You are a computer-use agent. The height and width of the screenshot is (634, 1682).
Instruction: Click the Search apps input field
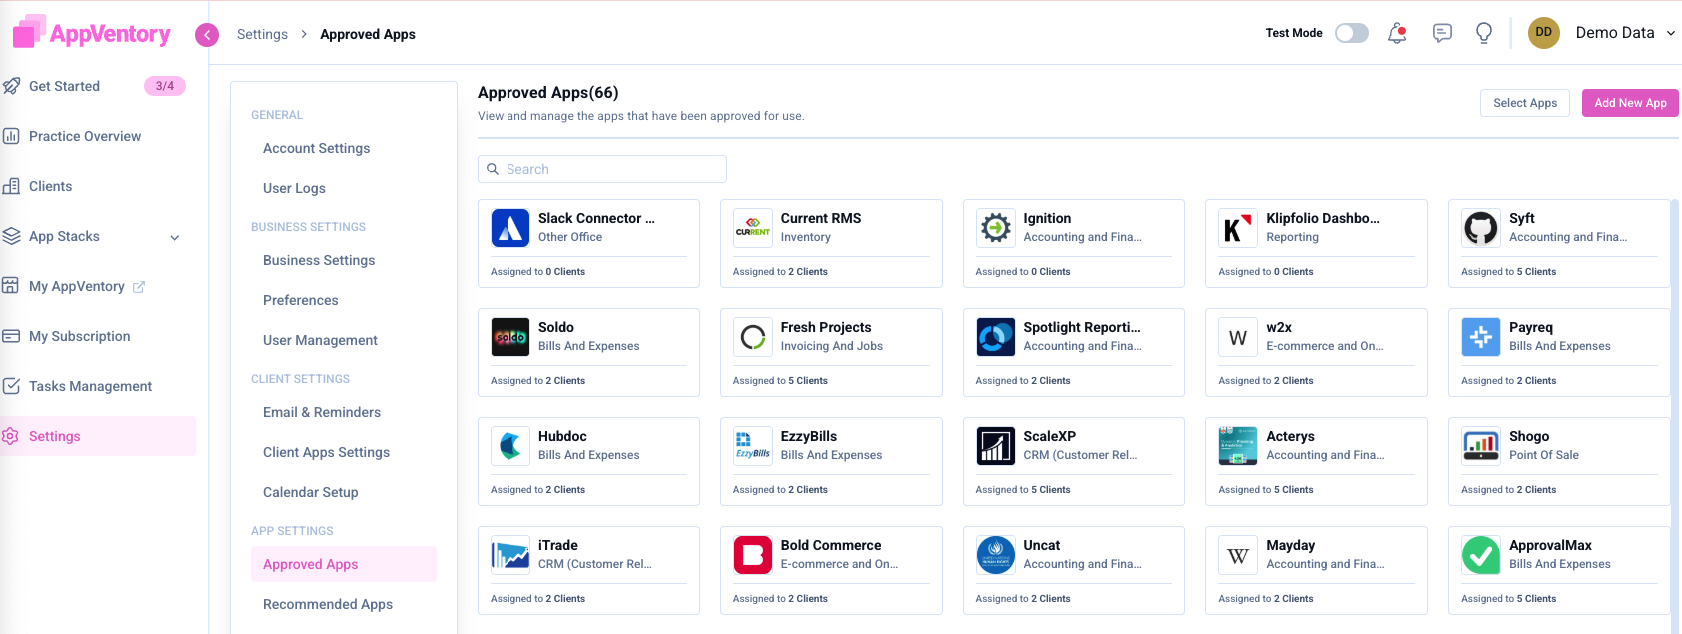pos(602,169)
